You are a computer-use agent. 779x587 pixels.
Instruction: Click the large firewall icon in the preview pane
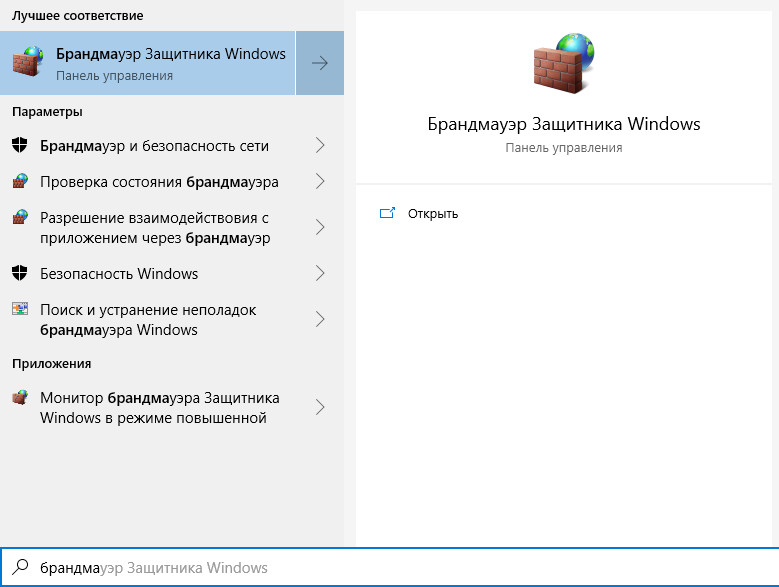click(564, 63)
